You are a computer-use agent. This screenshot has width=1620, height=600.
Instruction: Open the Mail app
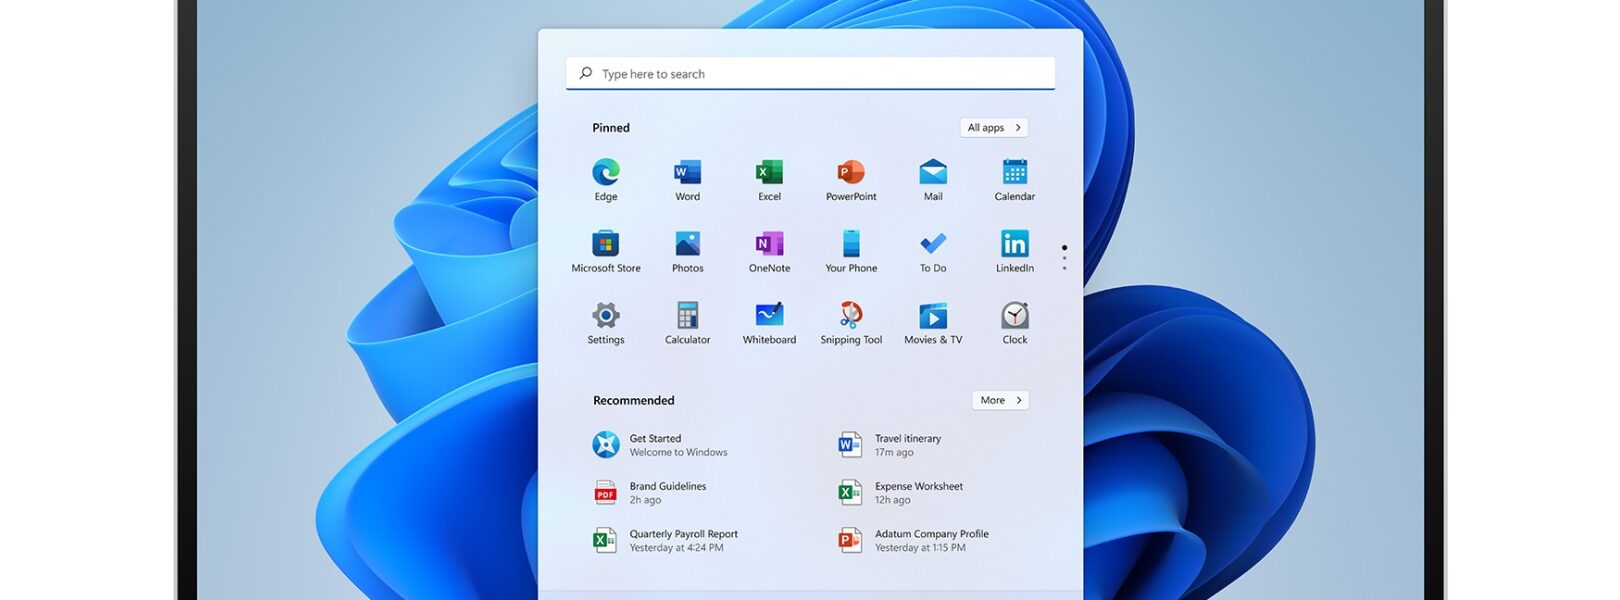[933, 179]
